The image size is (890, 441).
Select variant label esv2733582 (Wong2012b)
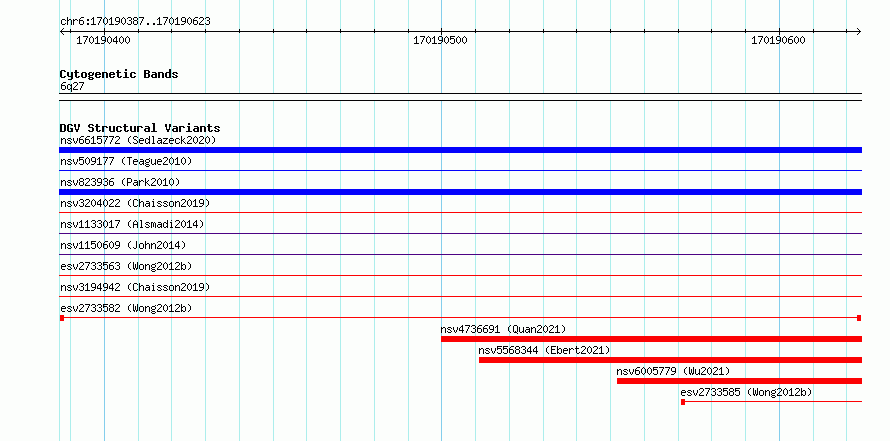pyautogui.click(x=126, y=308)
